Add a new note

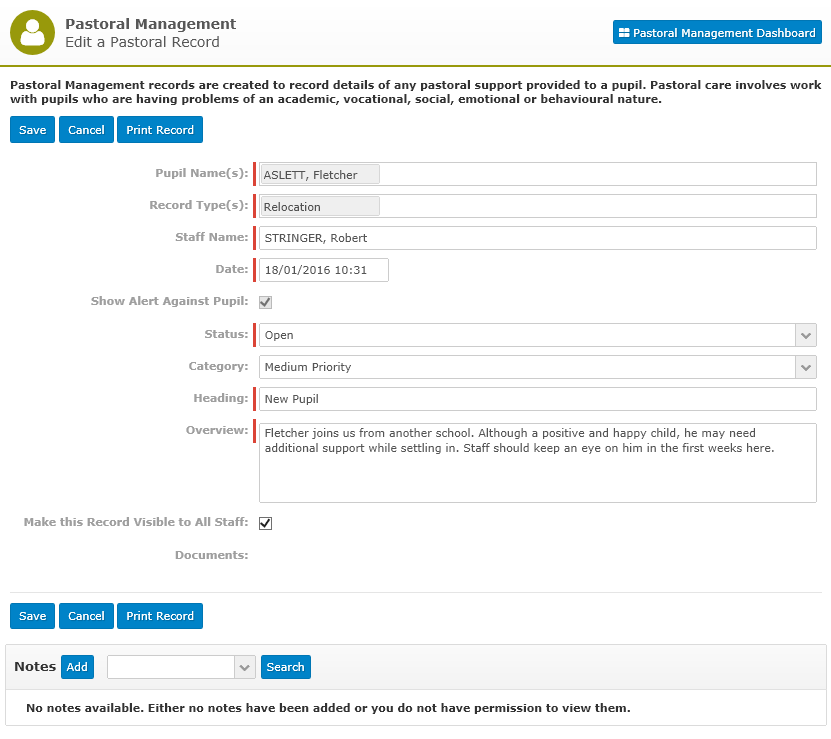click(x=77, y=667)
